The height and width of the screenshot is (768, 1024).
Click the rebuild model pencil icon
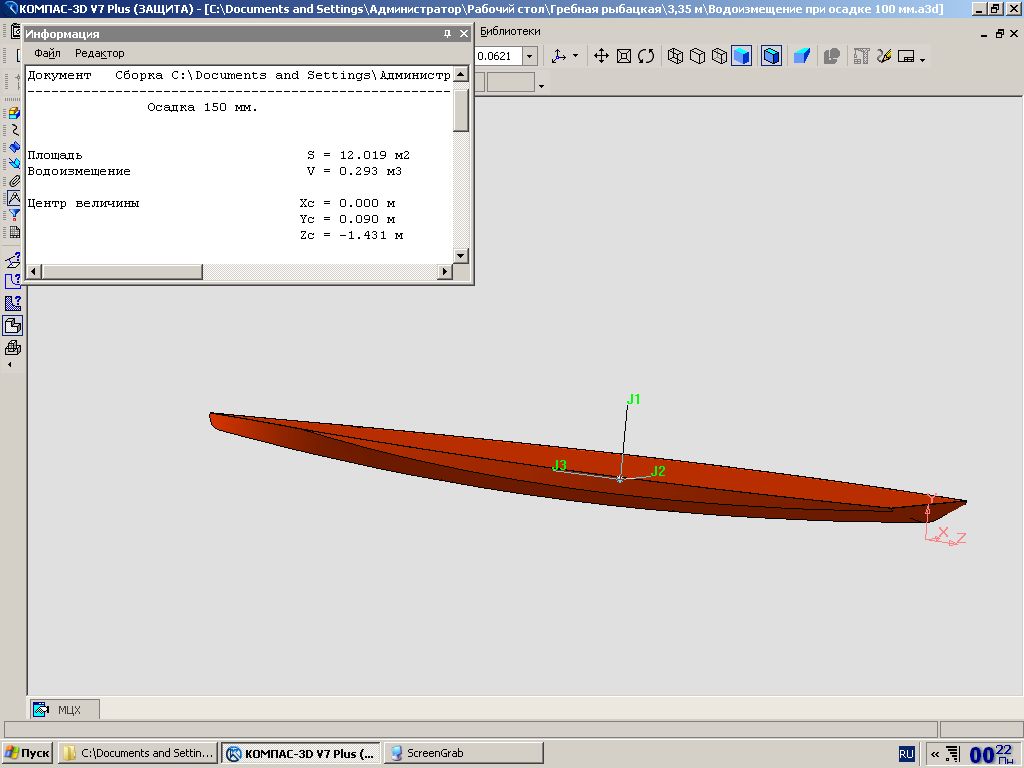[884, 56]
